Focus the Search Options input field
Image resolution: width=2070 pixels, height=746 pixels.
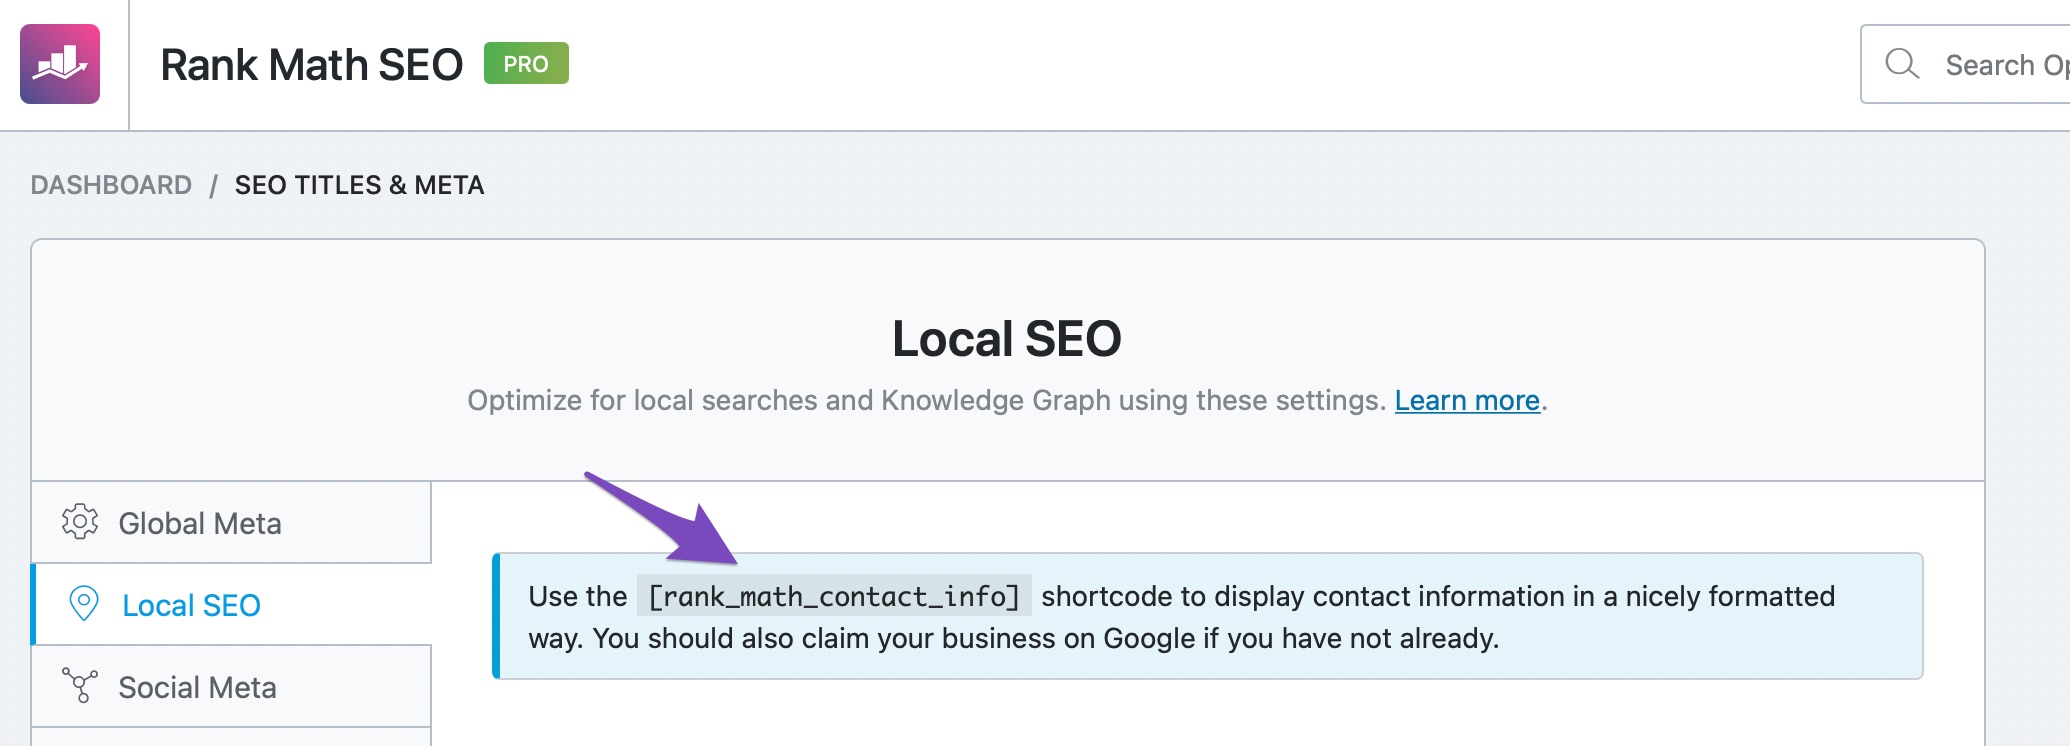(2000, 65)
